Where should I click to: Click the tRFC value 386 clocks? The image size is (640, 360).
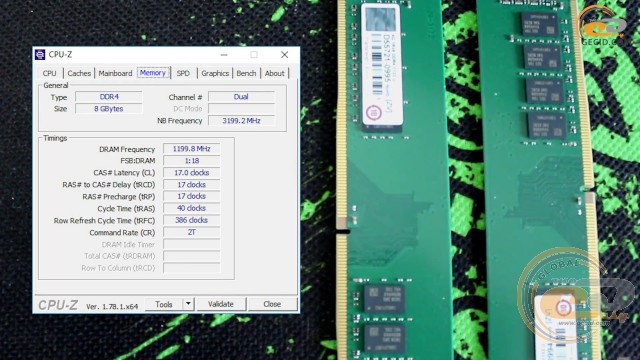[191, 220]
